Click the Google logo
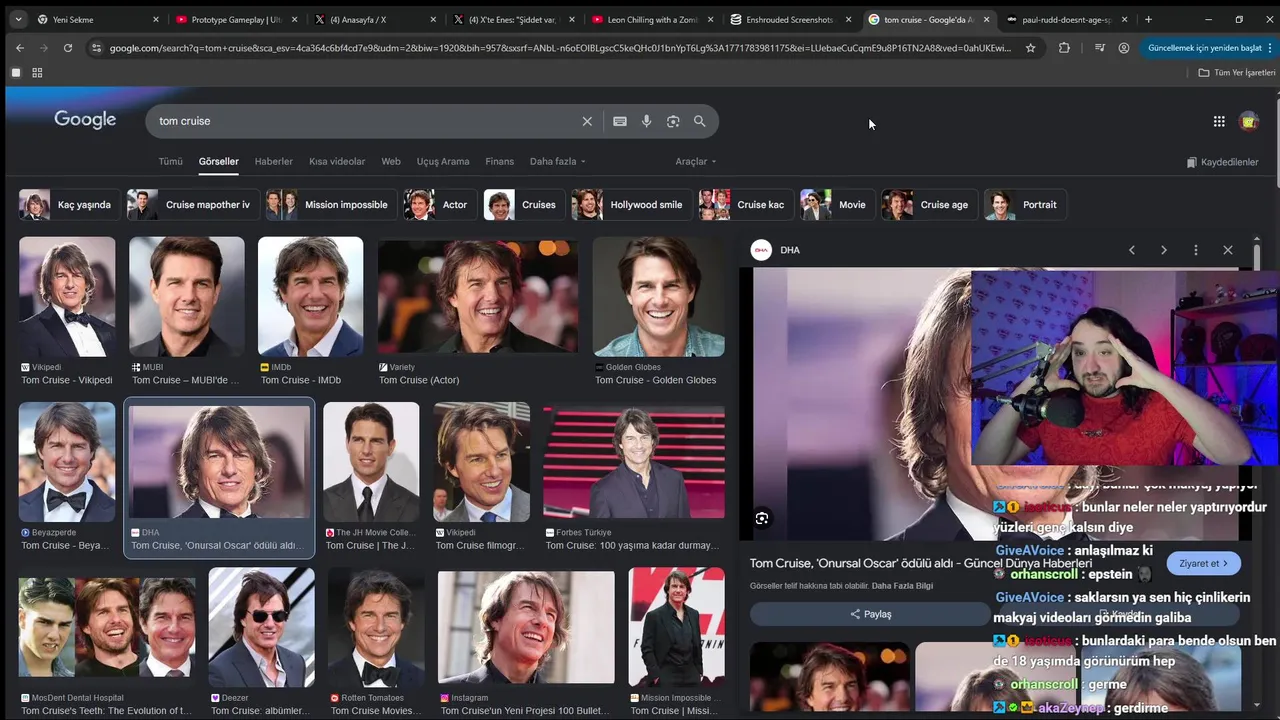 click(85, 120)
